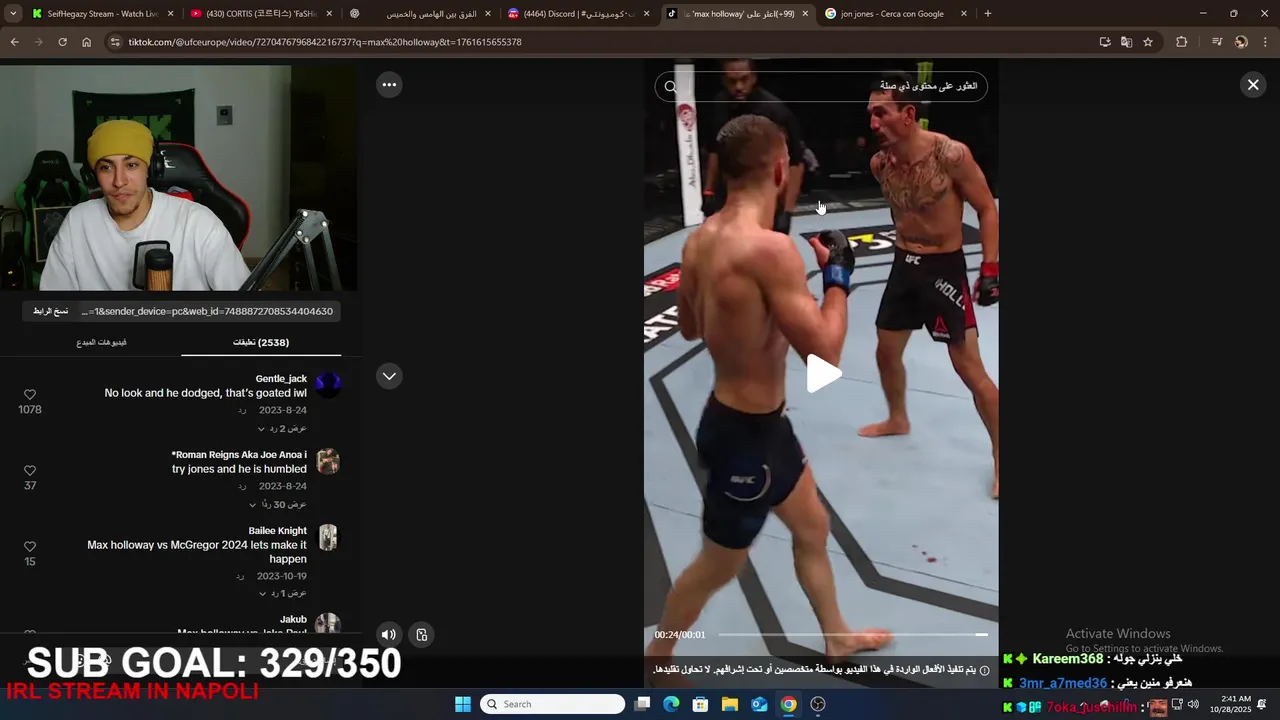The height and width of the screenshot is (720, 1280).
Task: Click the taskbar Search box
Action: (552, 704)
